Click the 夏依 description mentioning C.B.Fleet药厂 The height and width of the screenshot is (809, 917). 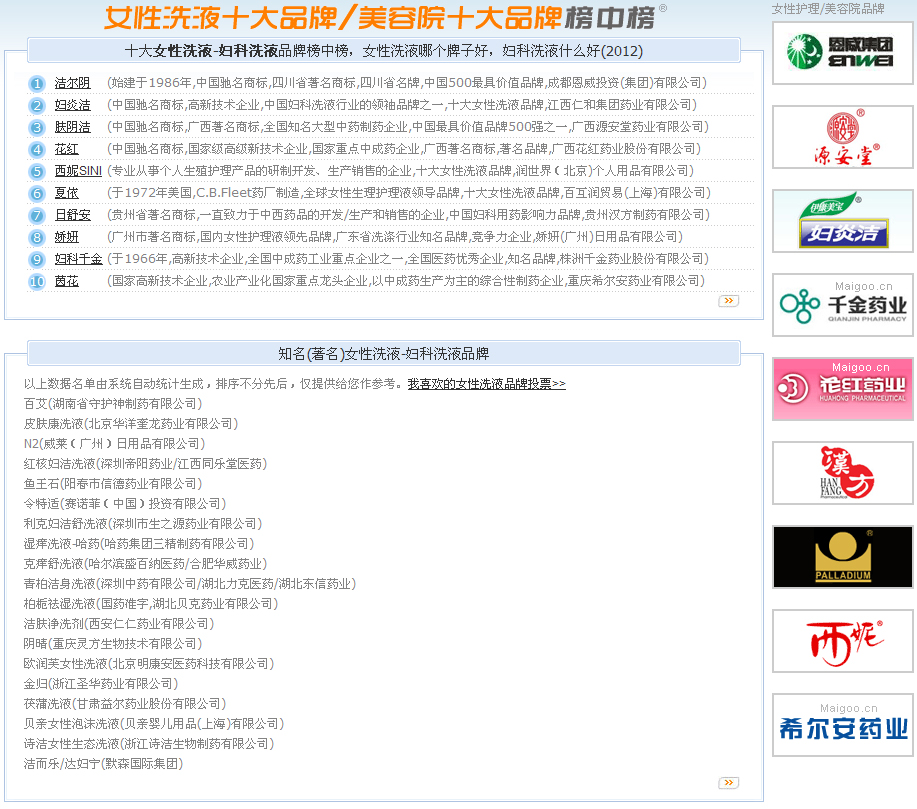click(409, 193)
